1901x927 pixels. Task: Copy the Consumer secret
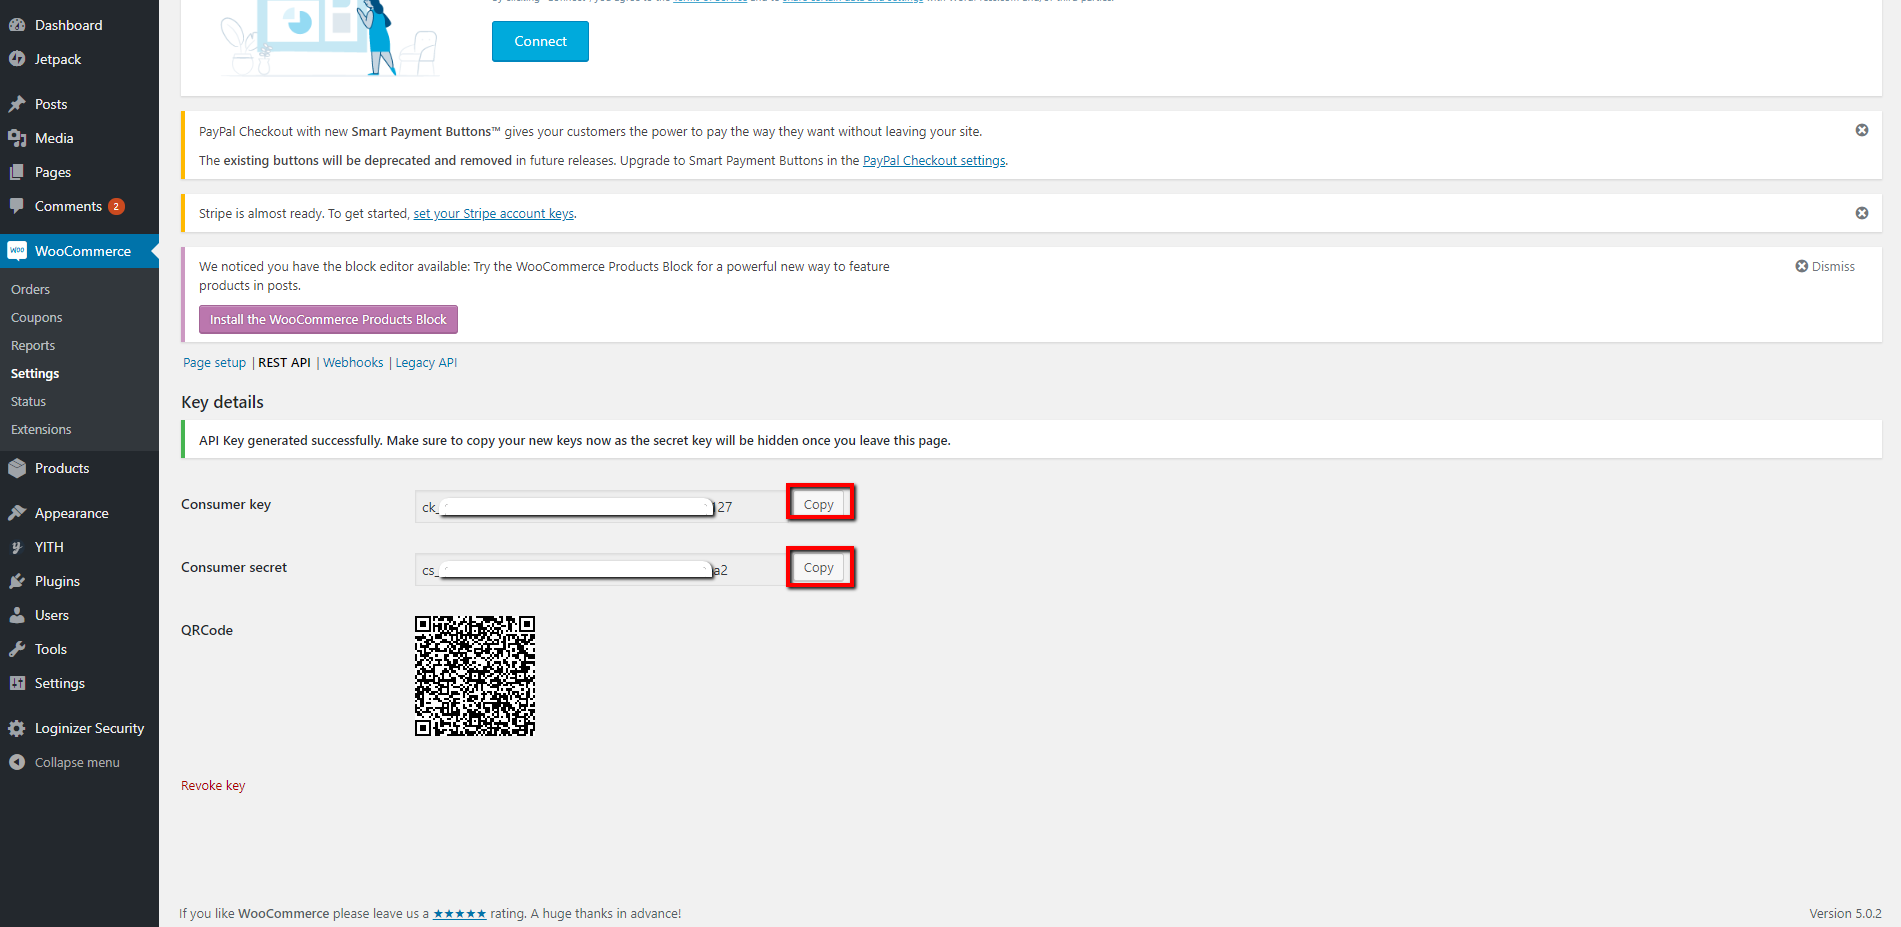818,567
